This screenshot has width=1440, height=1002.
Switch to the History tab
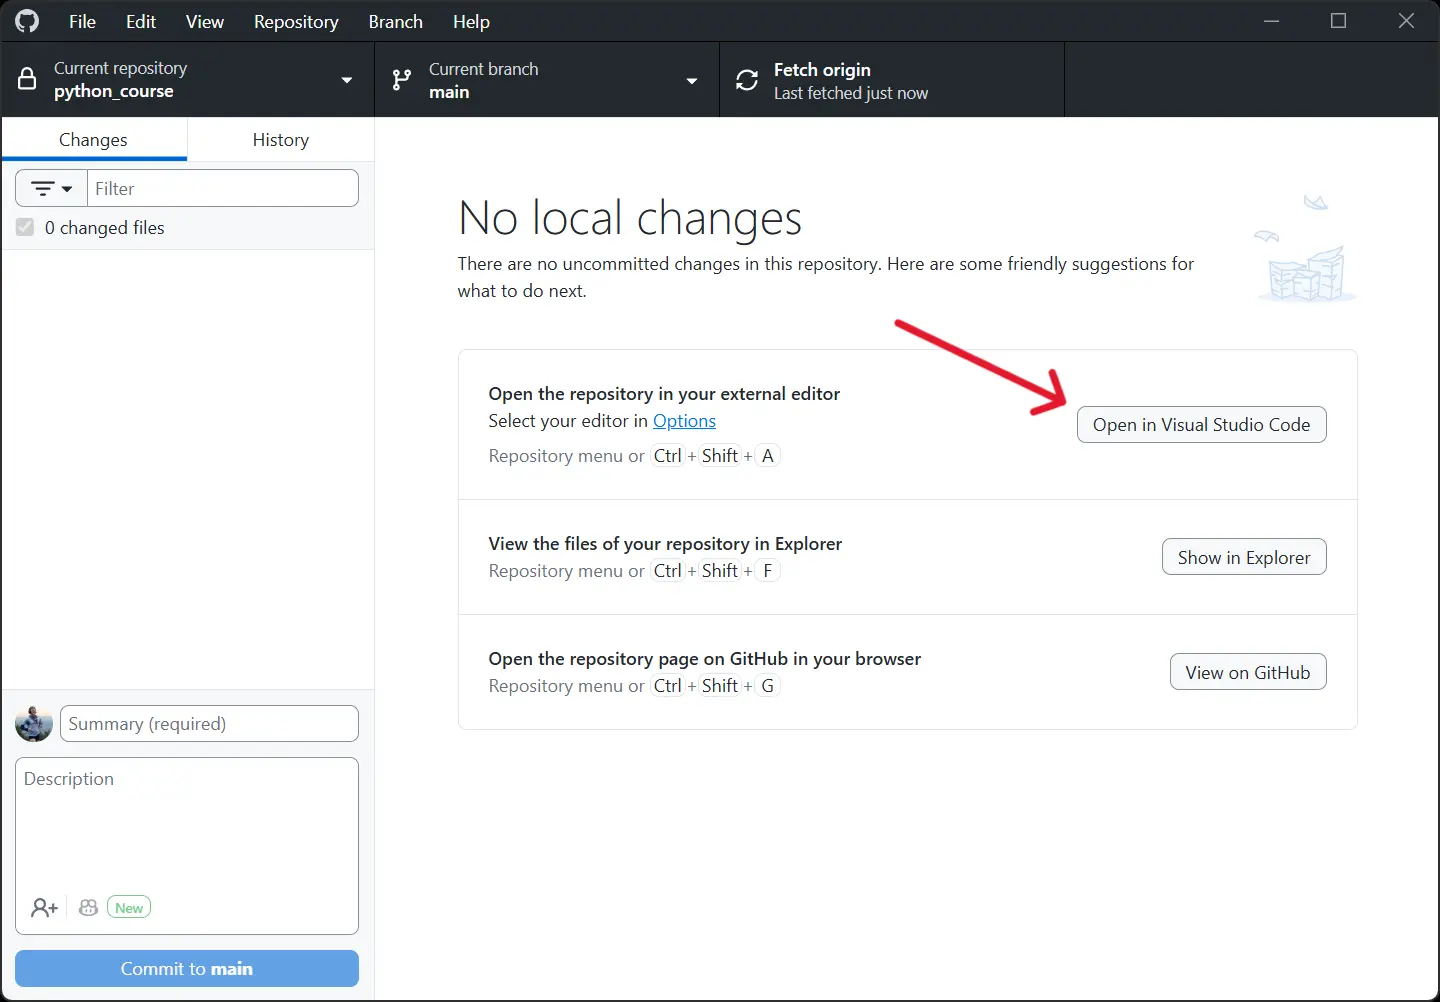(x=281, y=140)
